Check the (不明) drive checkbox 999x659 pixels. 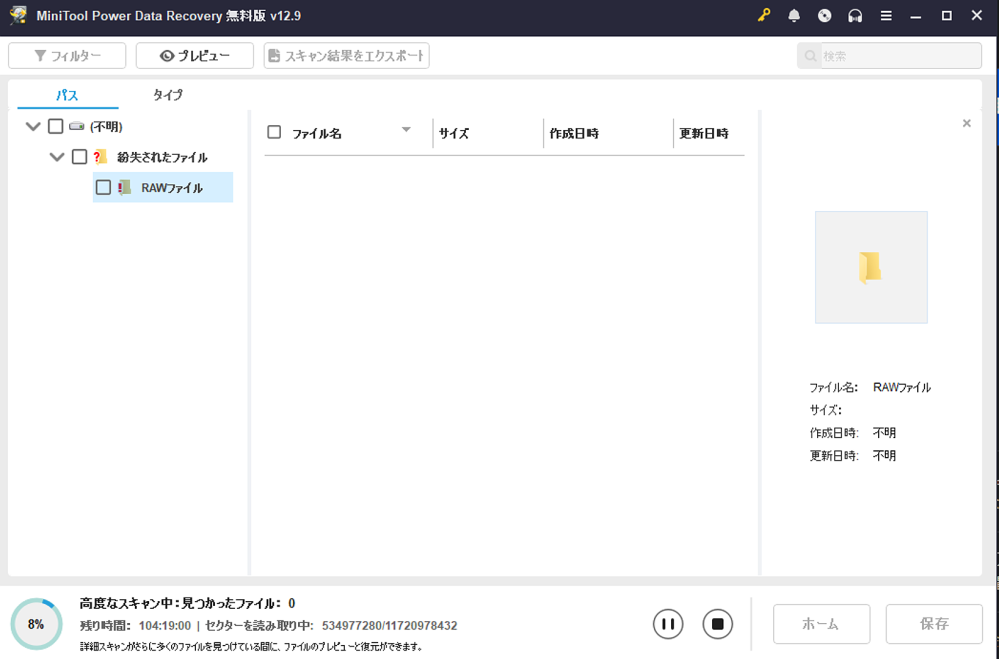pos(55,126)
